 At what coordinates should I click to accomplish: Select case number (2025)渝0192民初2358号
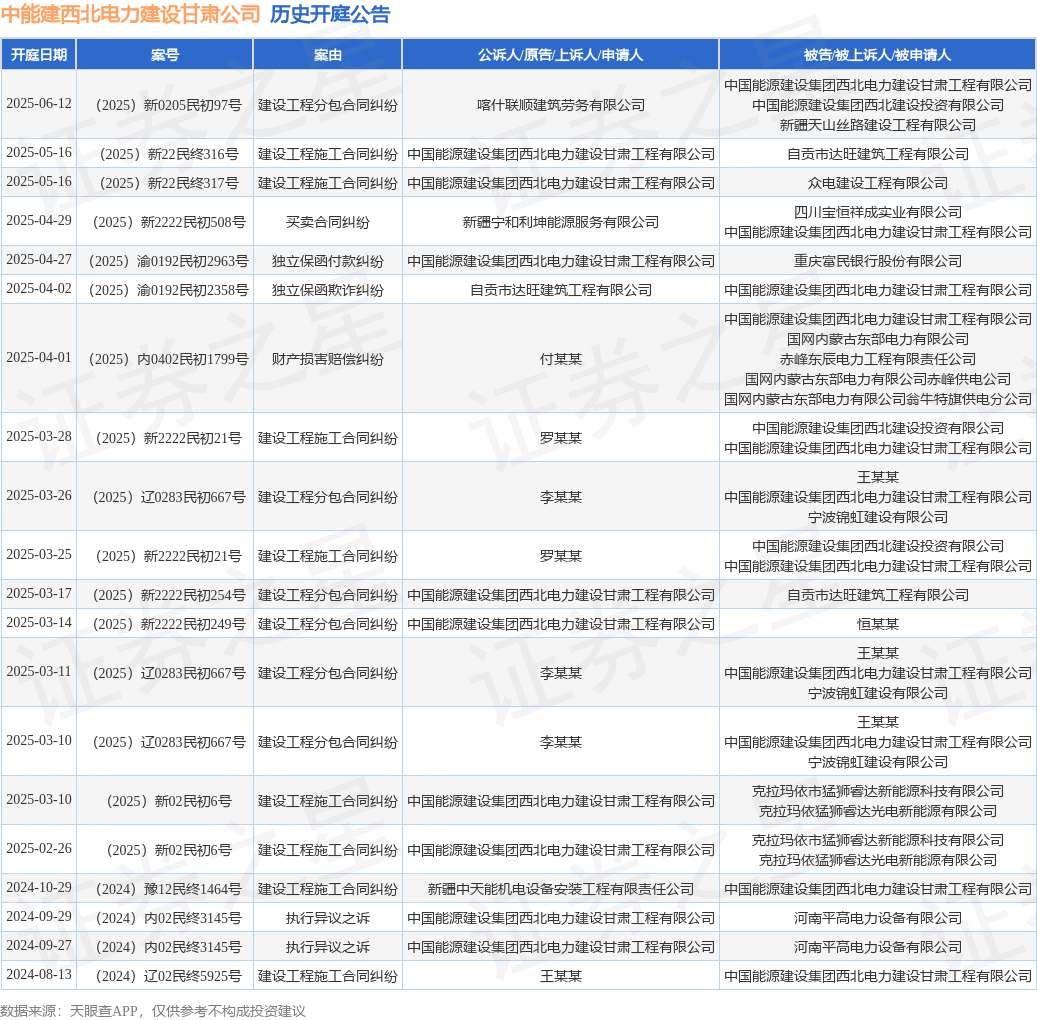pos(165,290)
